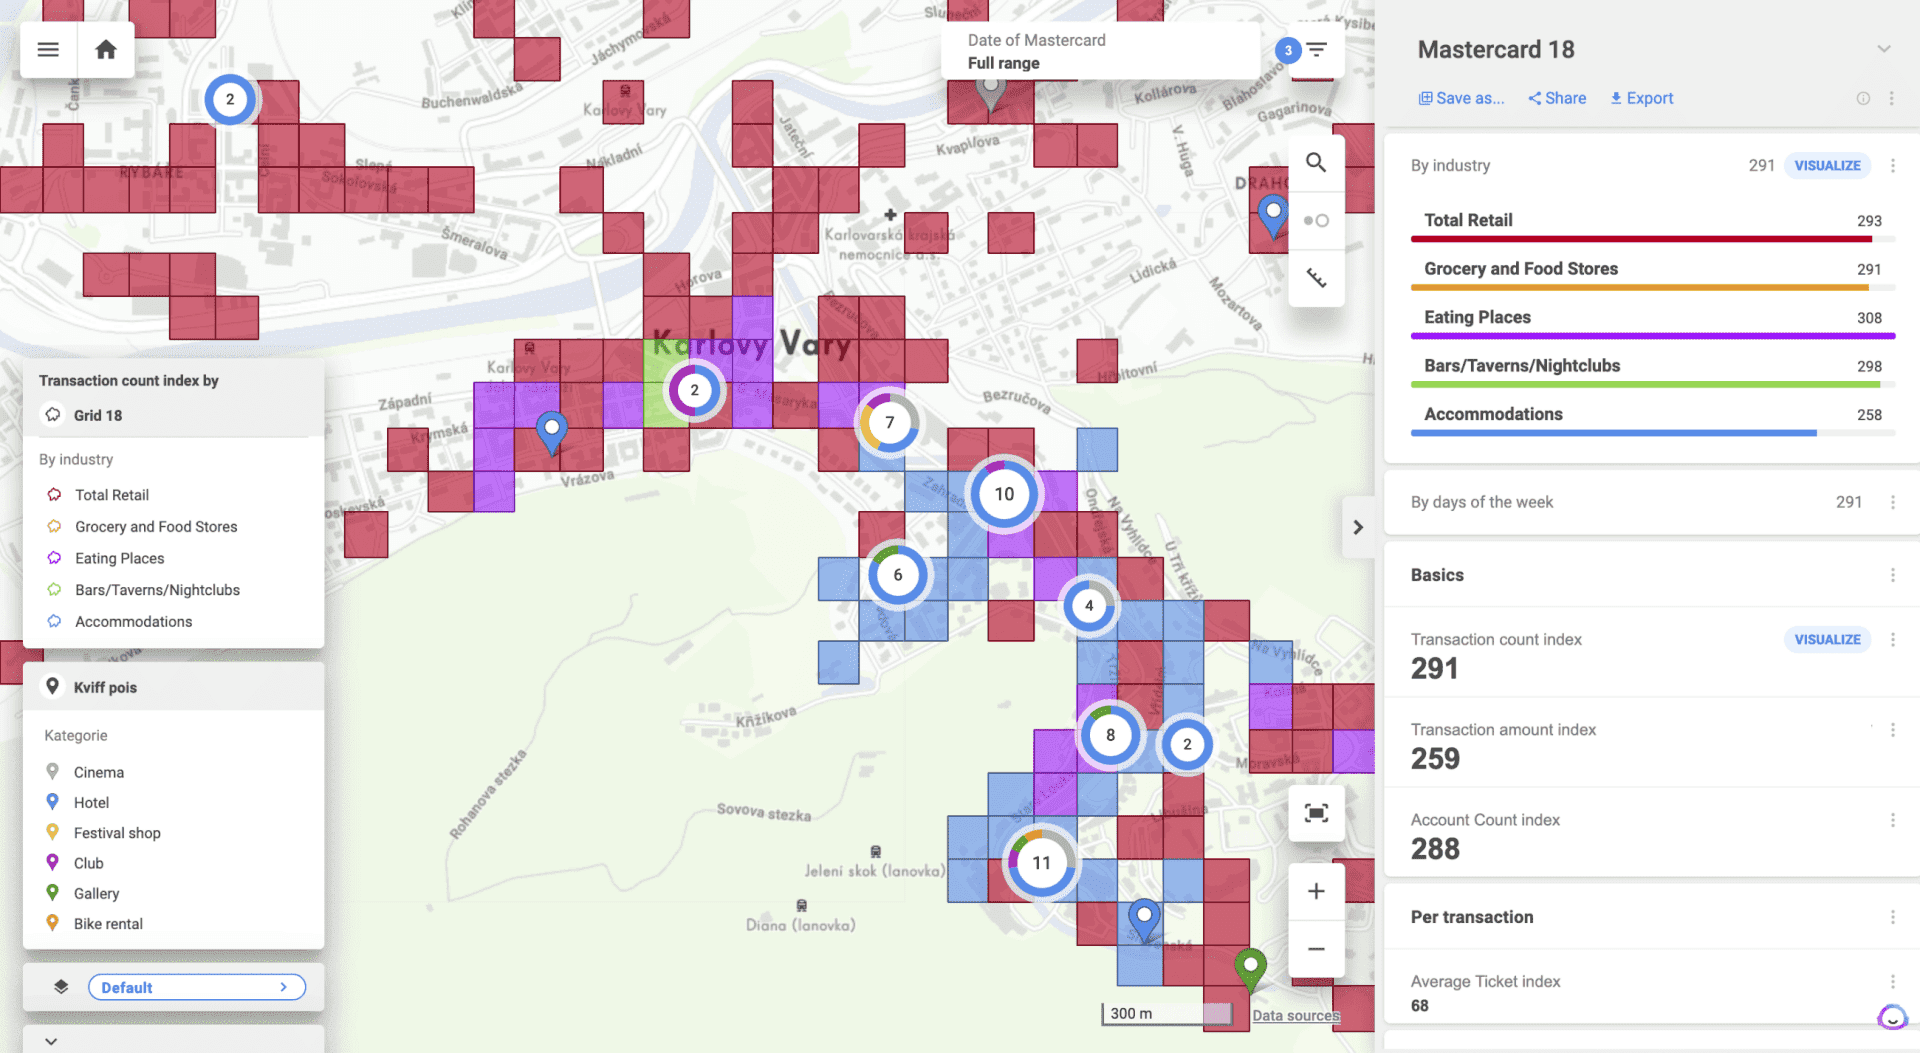The height and width of the screenshot is (1053, 1920).
Task: Open the layers icon beside Default
Action: (x=60, y=986)
